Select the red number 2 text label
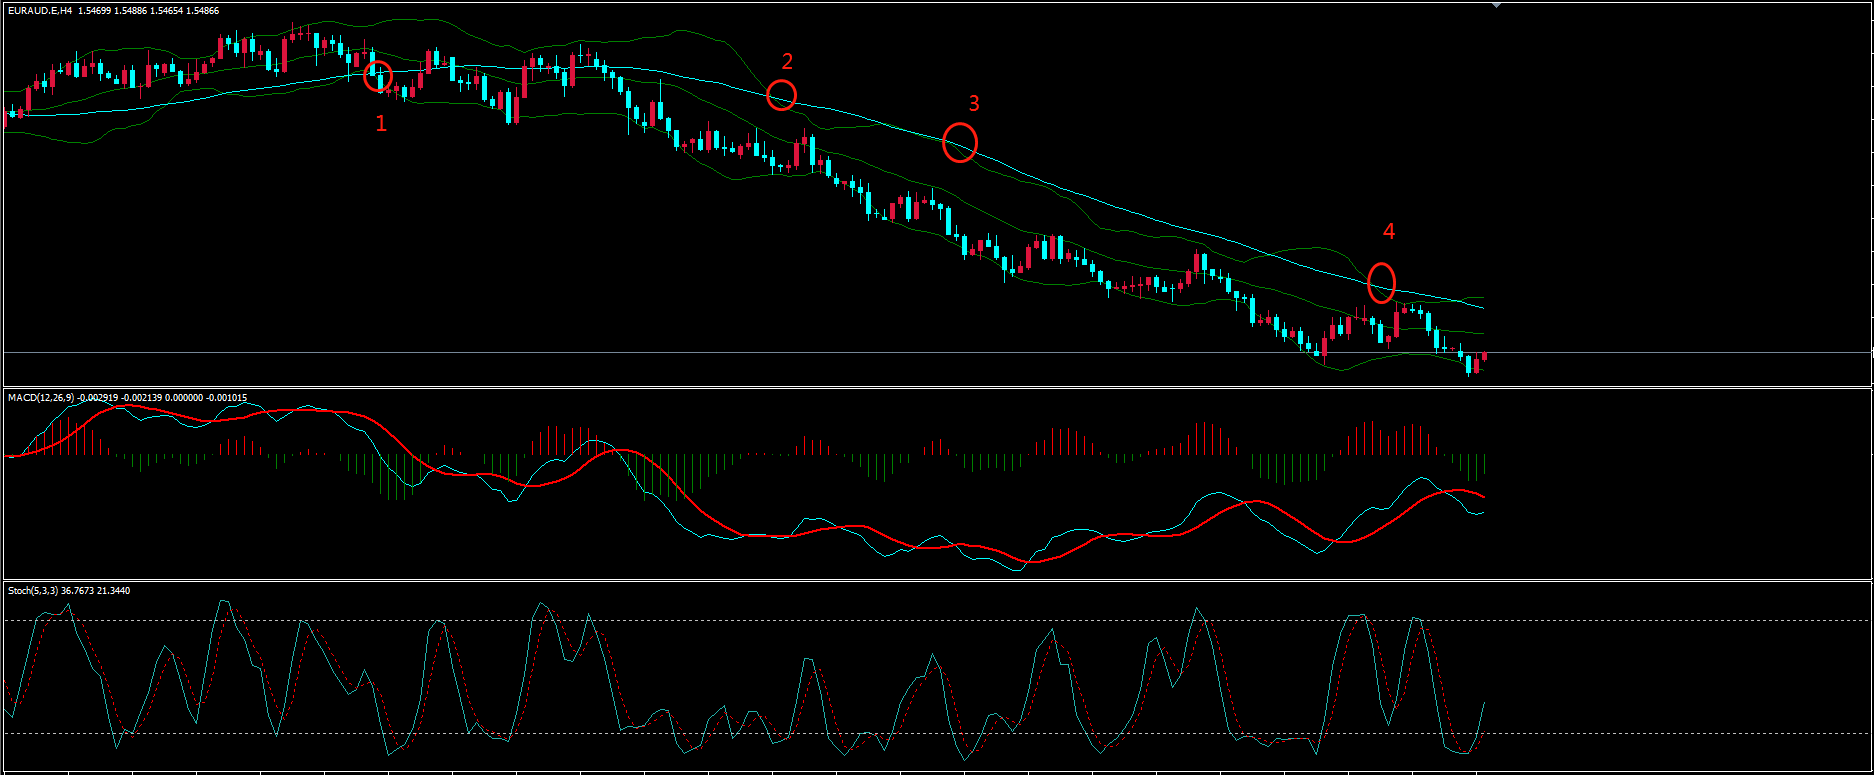Image resolution: width=1874 pixels, height=775 pixels. pyautogui.click(x=787, y=62)
